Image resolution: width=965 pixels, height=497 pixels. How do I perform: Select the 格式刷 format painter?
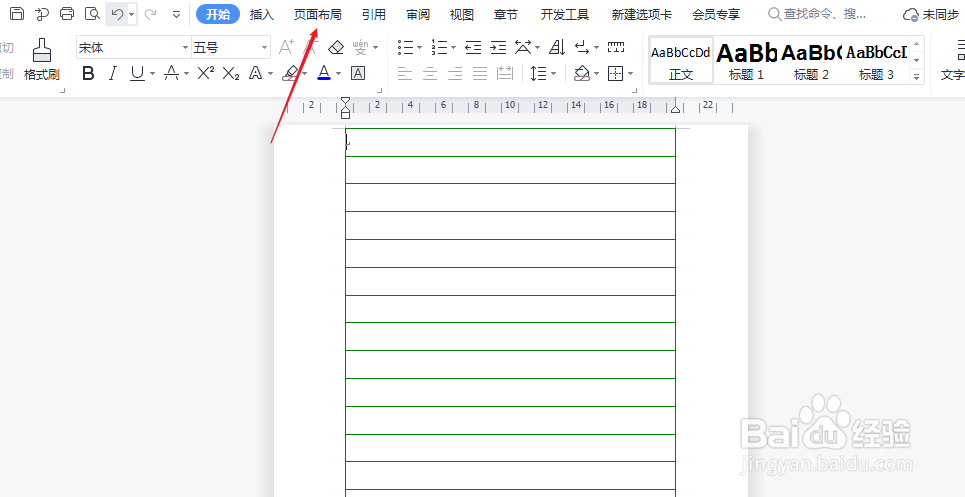[42, 59]
